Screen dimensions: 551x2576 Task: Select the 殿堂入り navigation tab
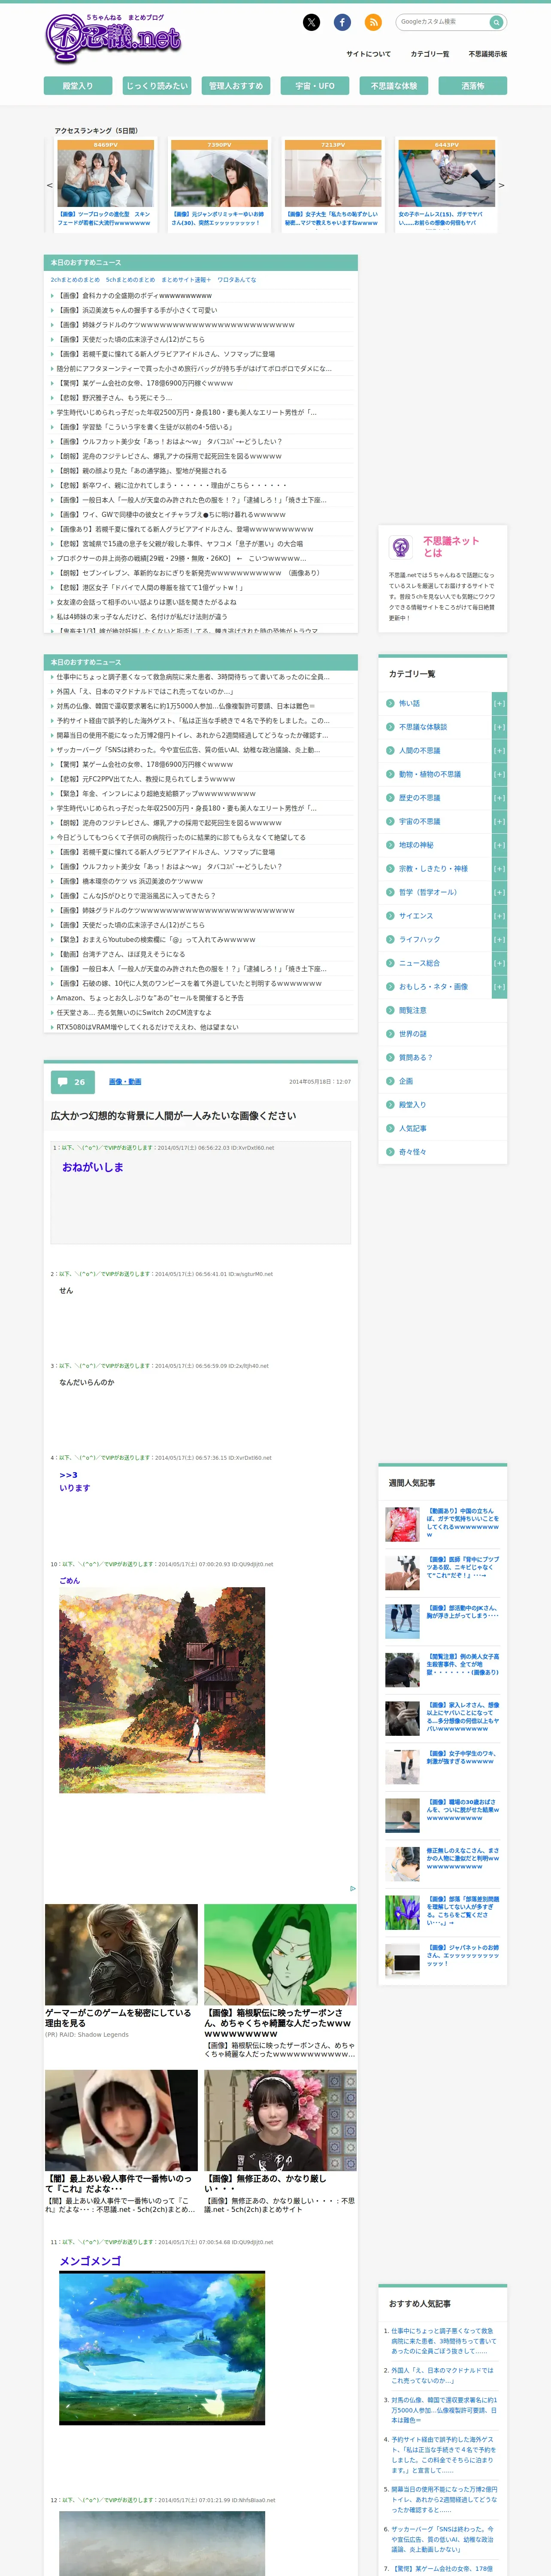pyautogui.click(x=78, y=86)
